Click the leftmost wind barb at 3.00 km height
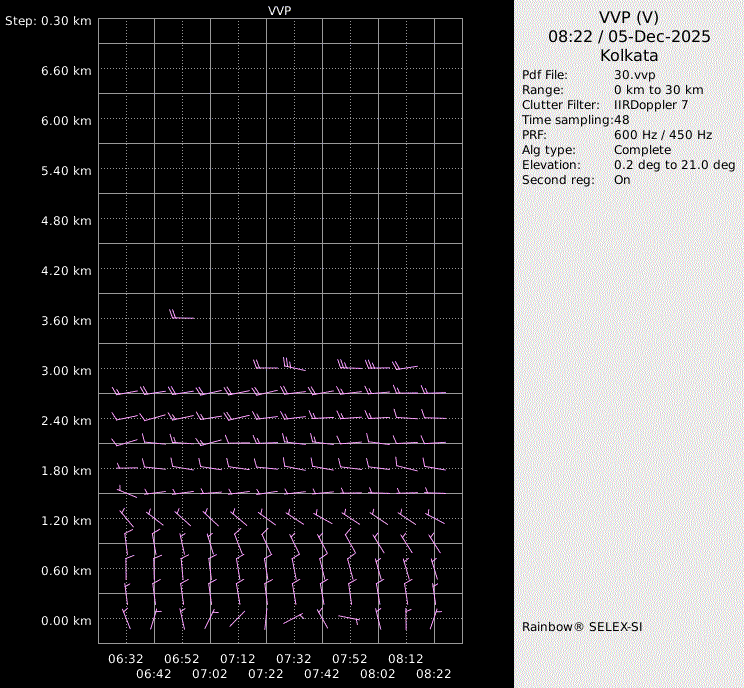The height and width of the screenshot is (688, 744). click(265, 366)
